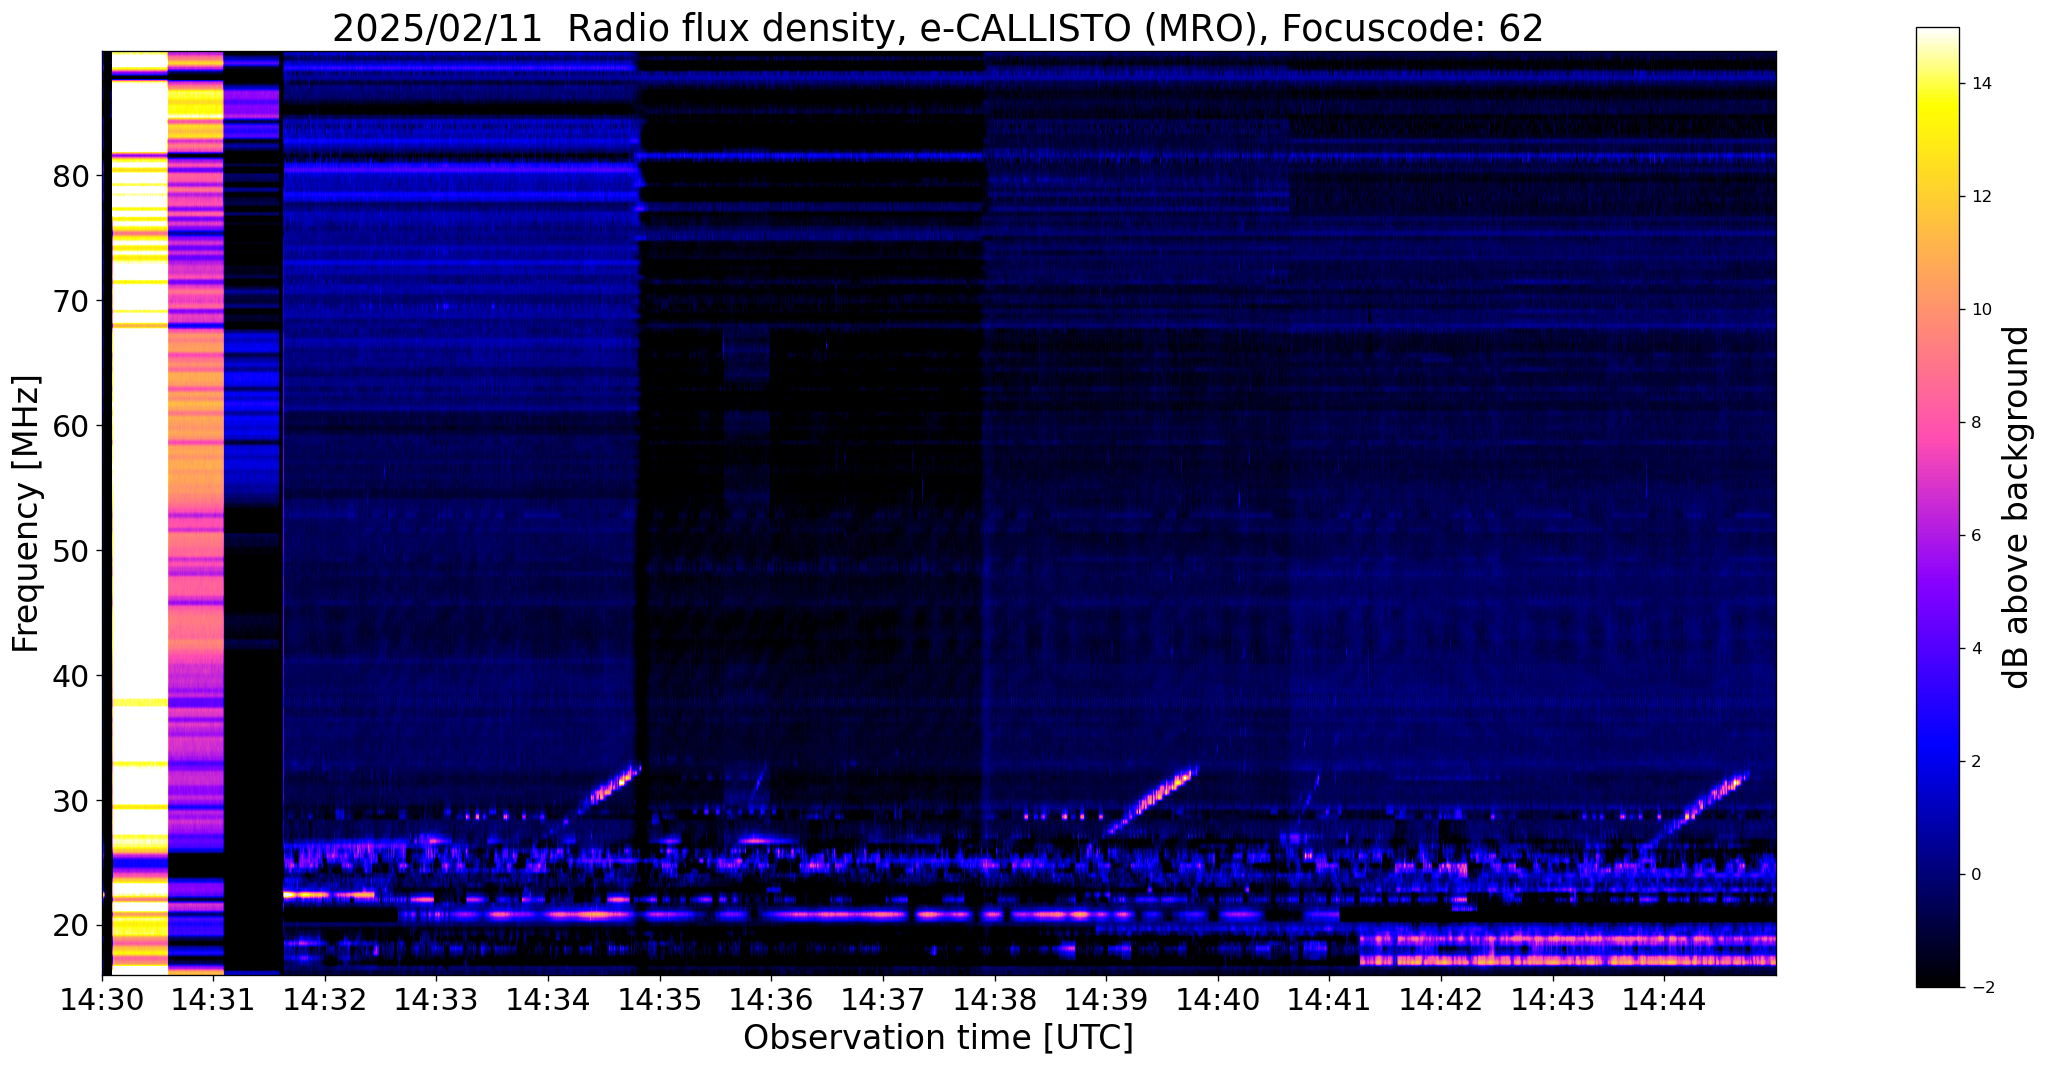Click the 14:41 time tick label
2047x1067 pixels.
(1329, 998)
